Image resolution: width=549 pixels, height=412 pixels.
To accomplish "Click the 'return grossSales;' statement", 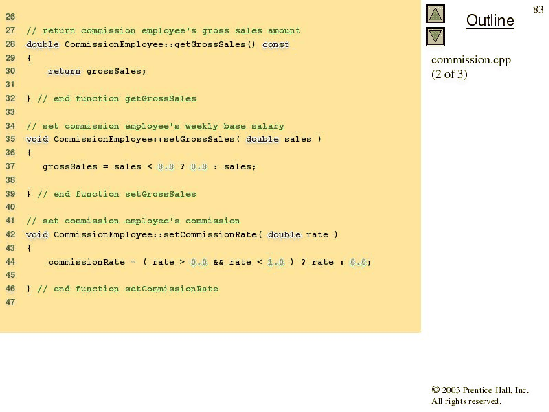I will (x=97, y=71).
